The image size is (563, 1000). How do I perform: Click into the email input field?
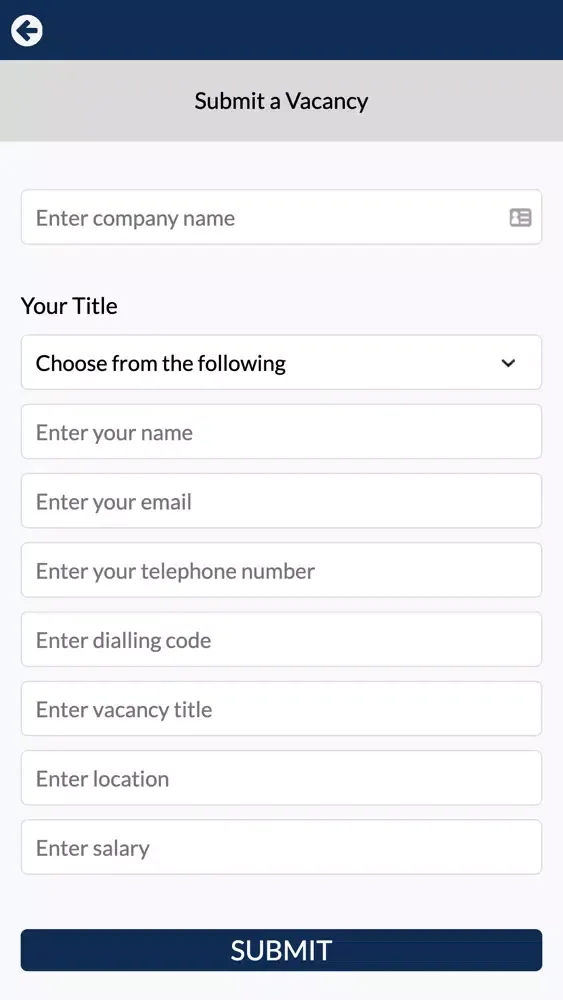coord(281,501)
